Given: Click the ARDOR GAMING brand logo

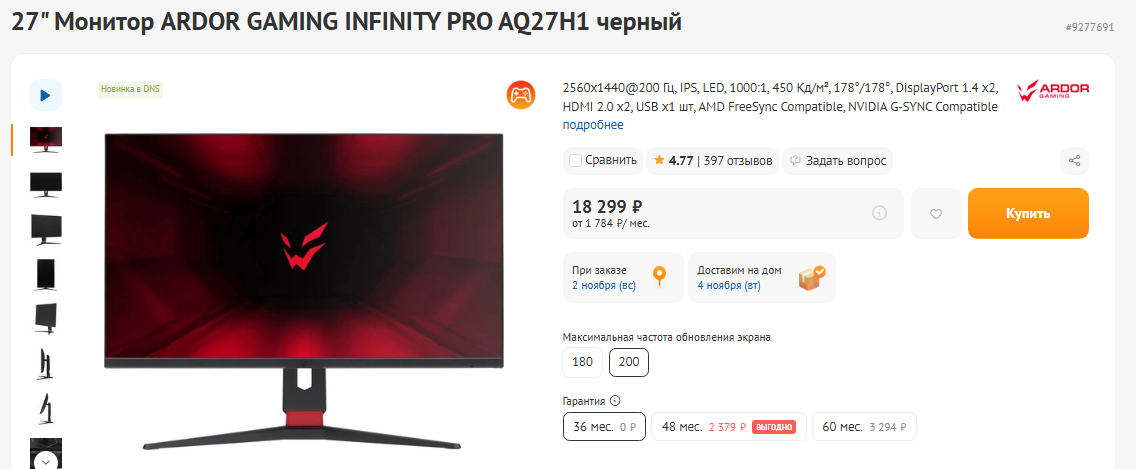Looking at the screenshot, I should tap(1053, 91).
